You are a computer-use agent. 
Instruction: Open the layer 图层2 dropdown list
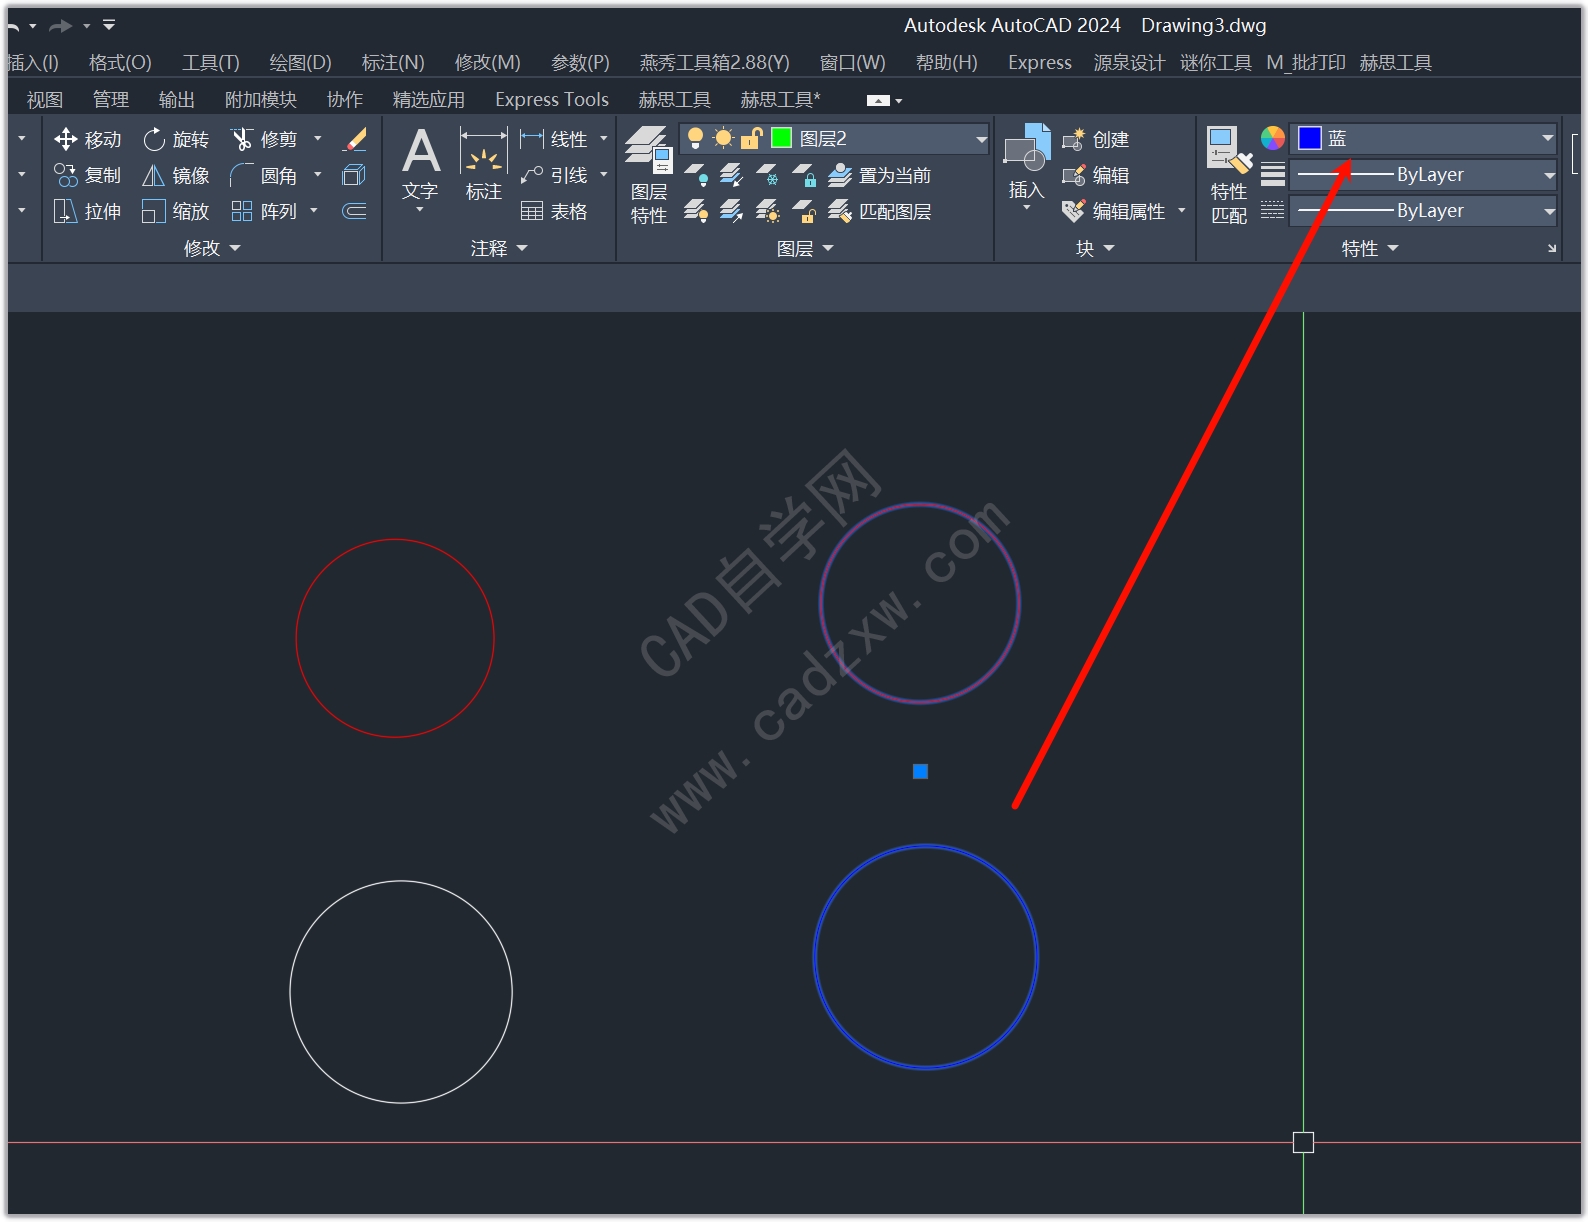[981, 139]
